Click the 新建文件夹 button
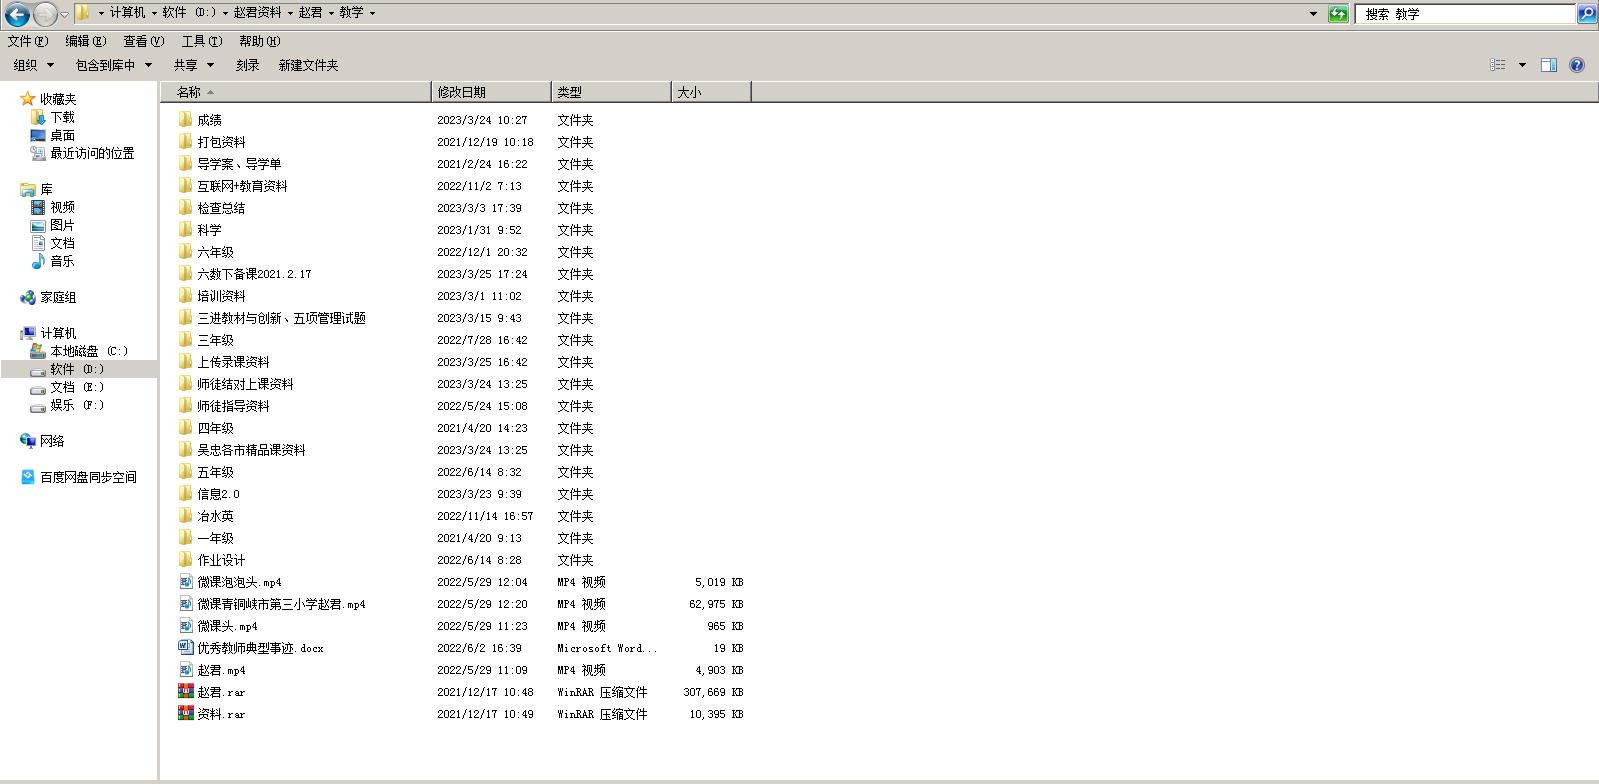Screen dimensions: 1599x784 point(308,65)
